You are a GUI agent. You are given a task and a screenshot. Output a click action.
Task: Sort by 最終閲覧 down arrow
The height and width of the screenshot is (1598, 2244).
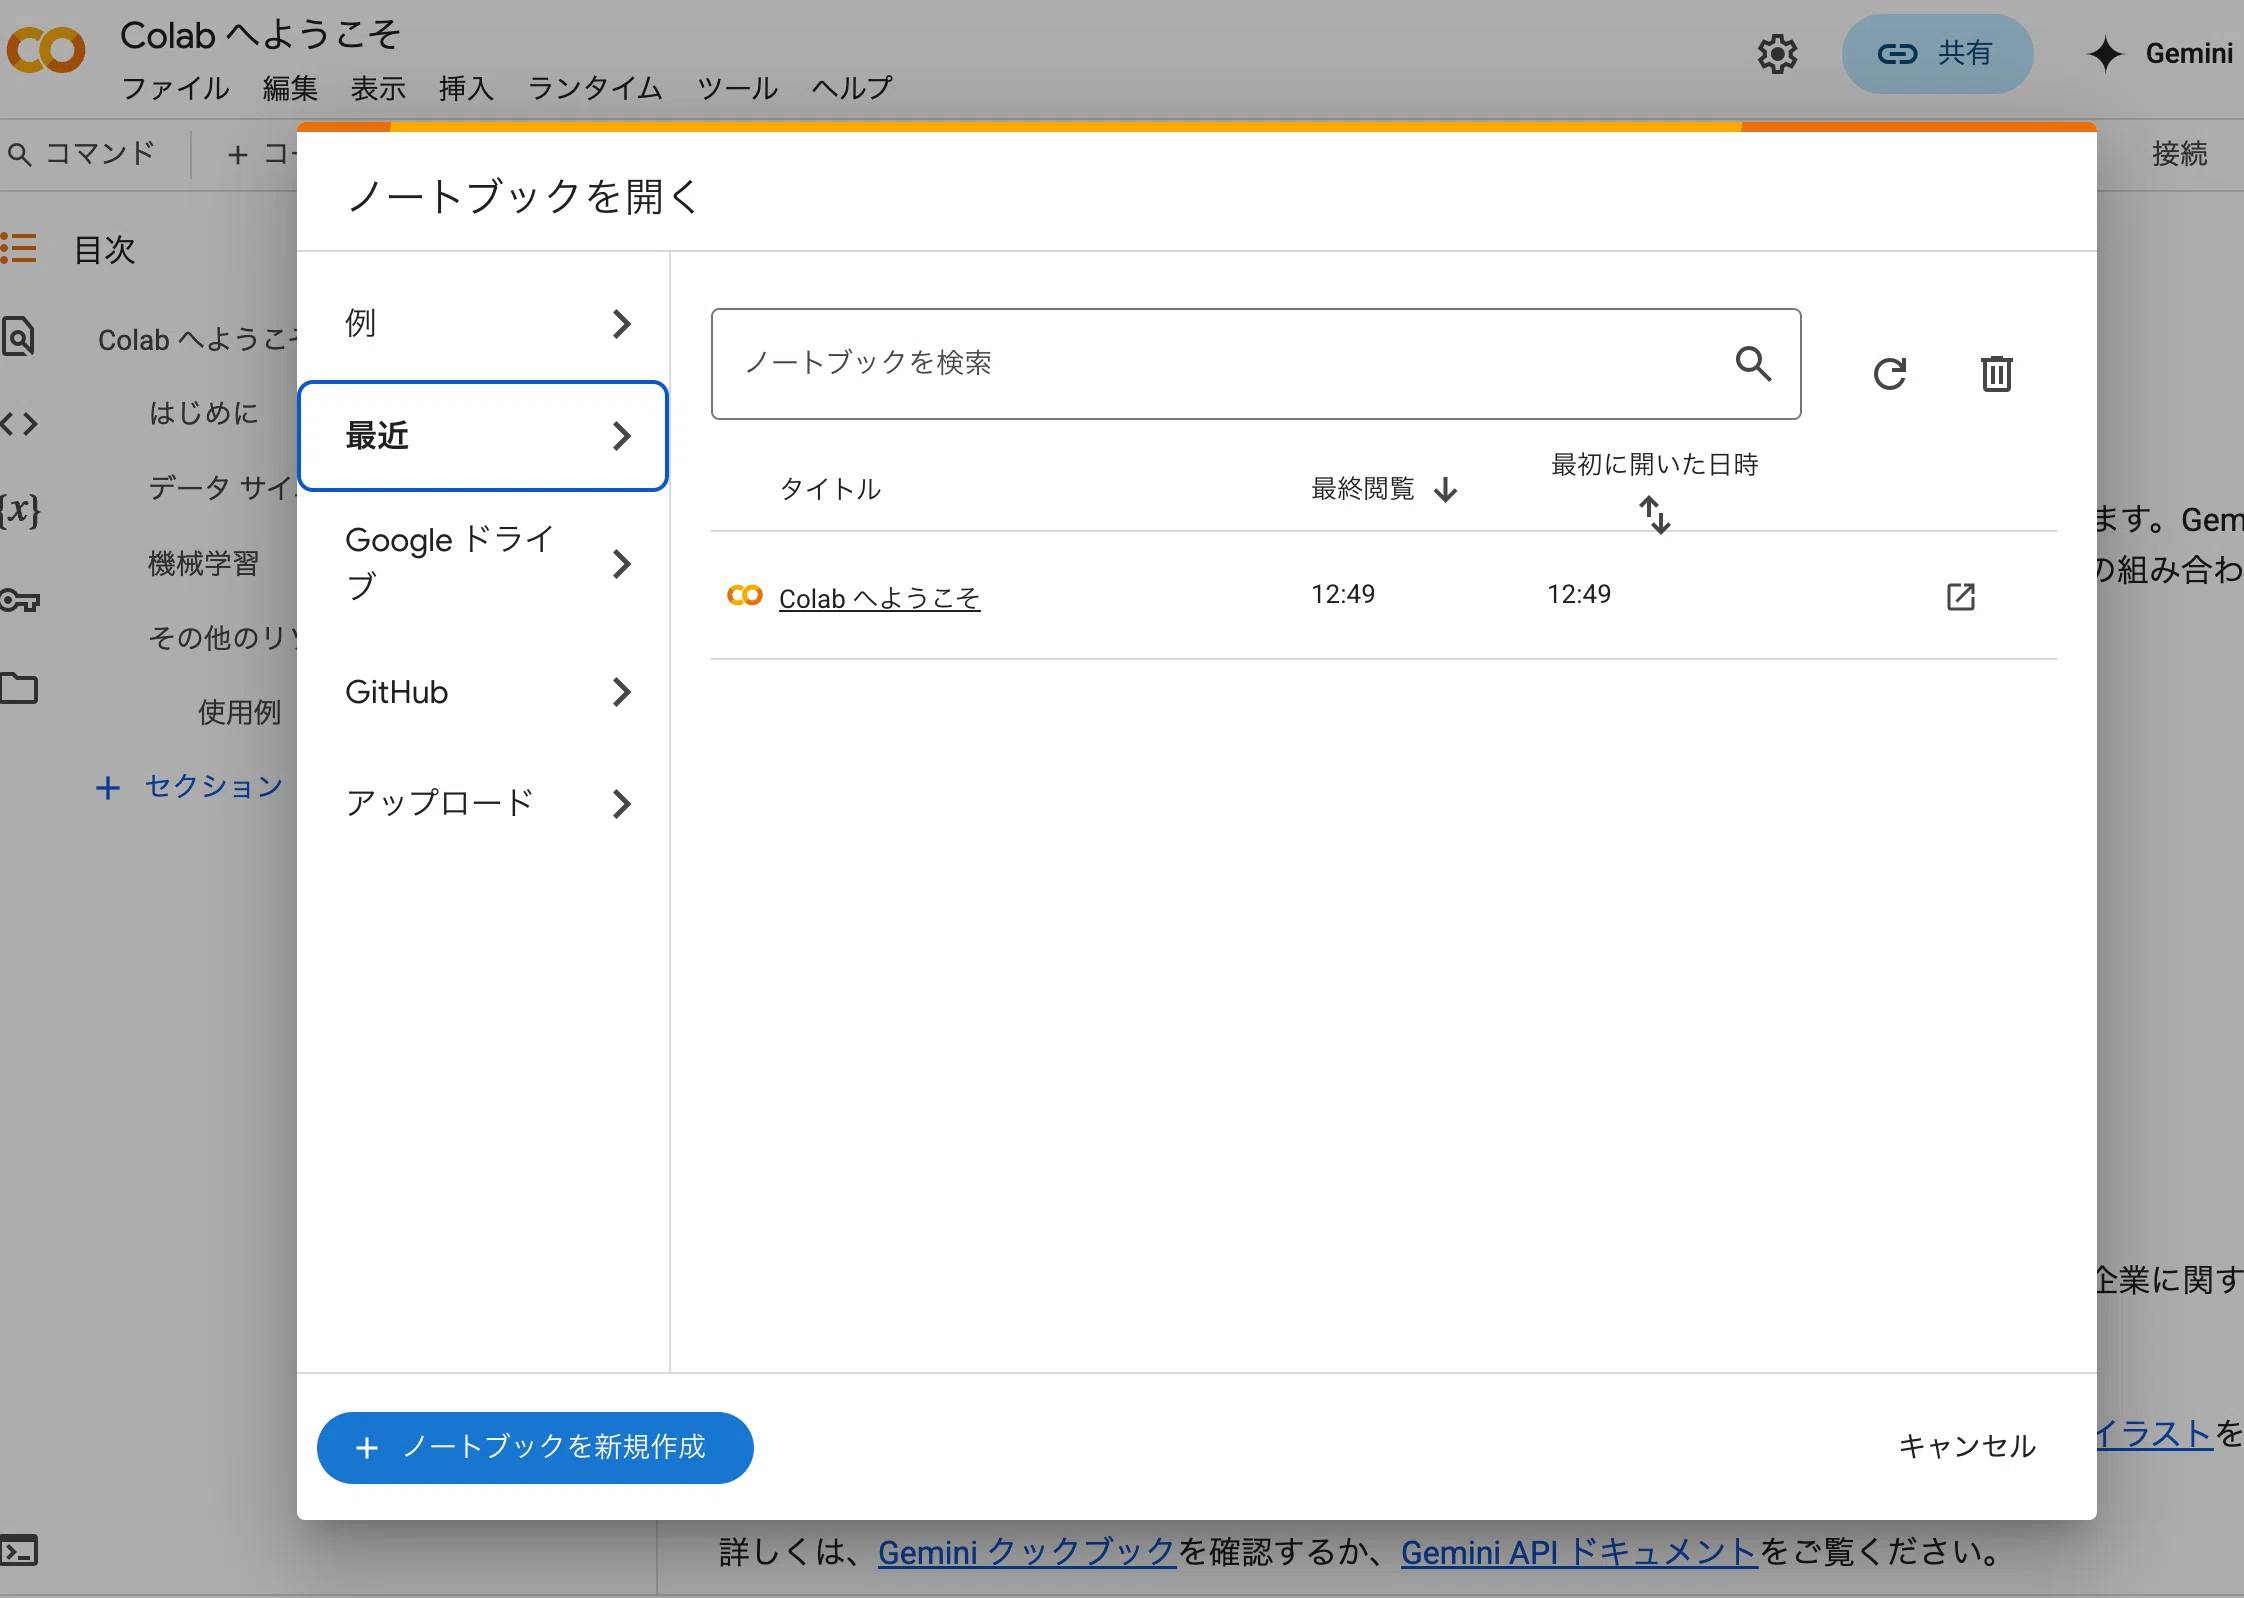[1445, 489]
